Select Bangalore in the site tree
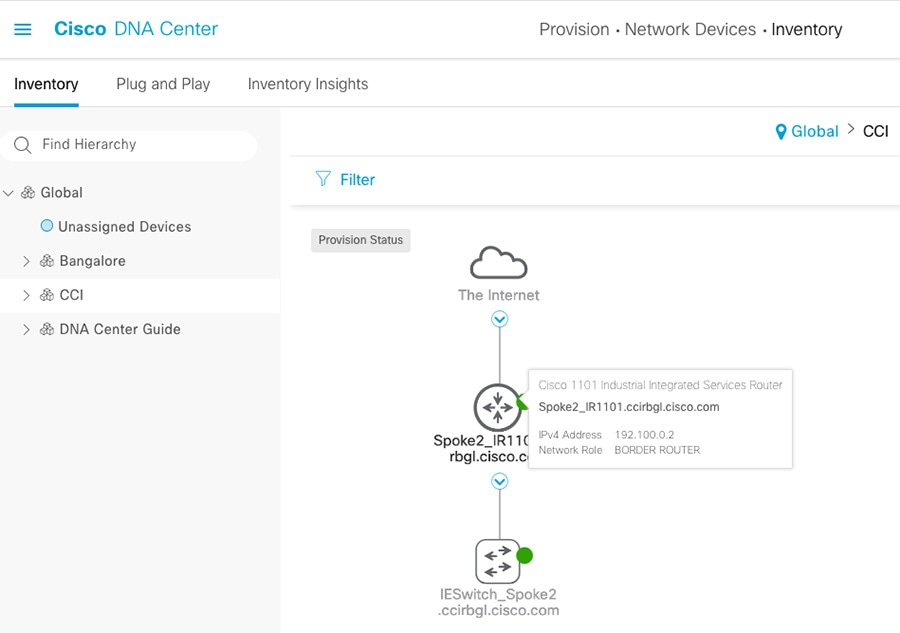The image size is (900, 633). (92, 261)
